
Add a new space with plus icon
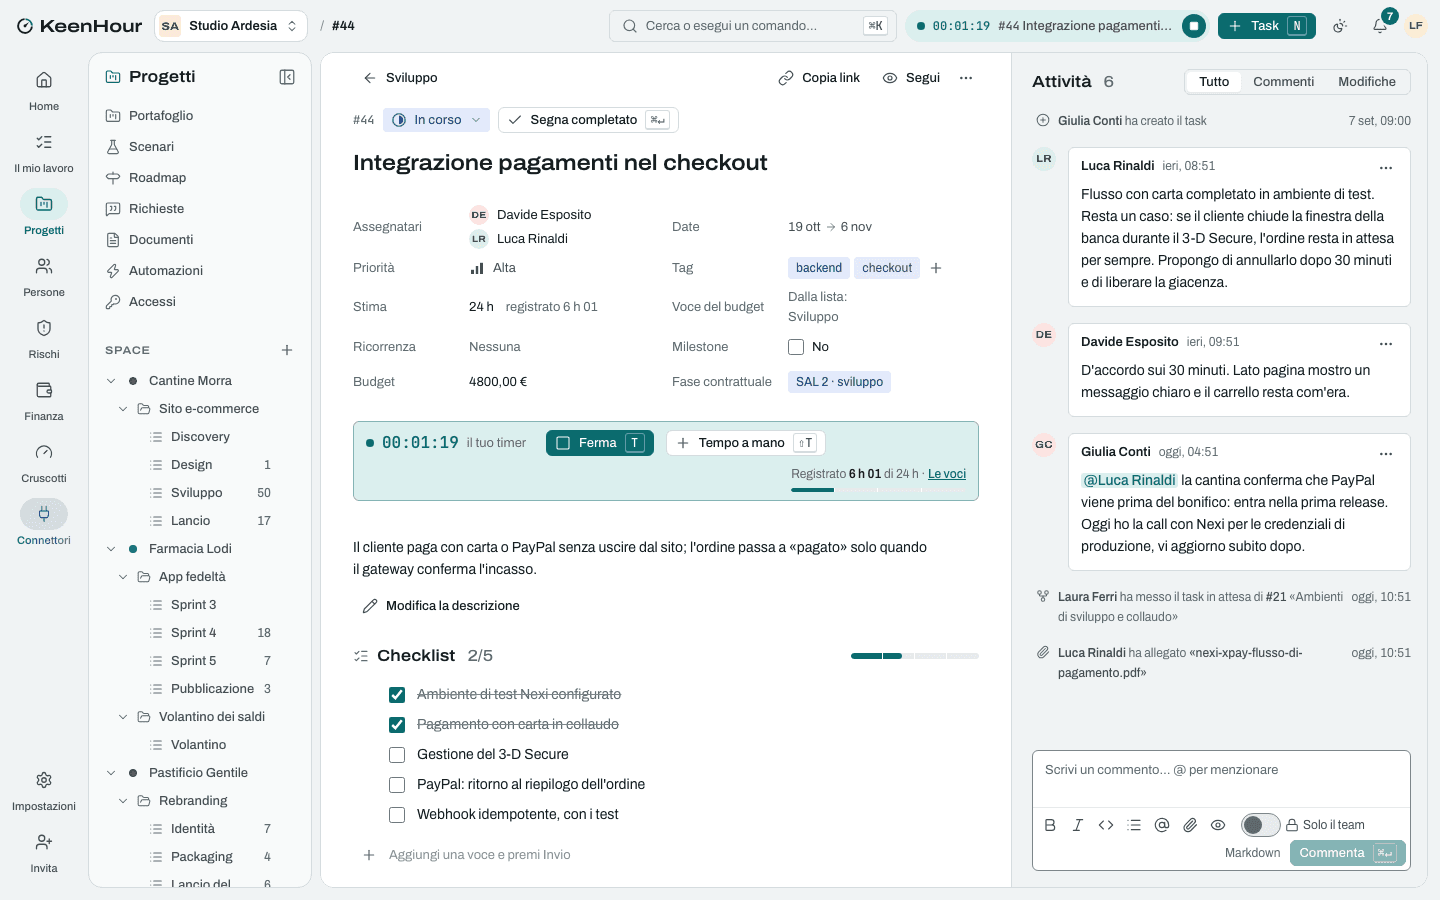pyautogui.click(x=287, y=350)
